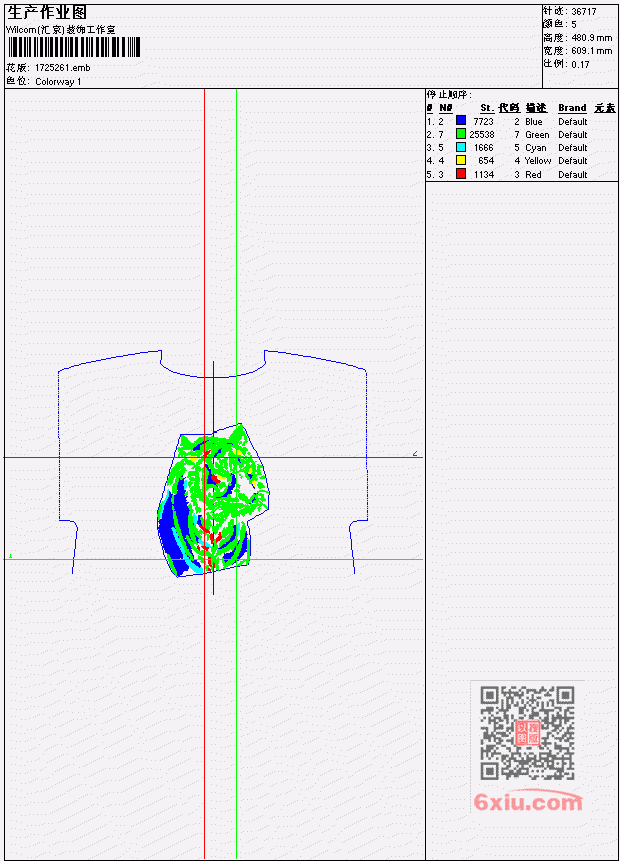Click the Cyan color description
This screenshot has height=861, width=620.
coord(535,148)
